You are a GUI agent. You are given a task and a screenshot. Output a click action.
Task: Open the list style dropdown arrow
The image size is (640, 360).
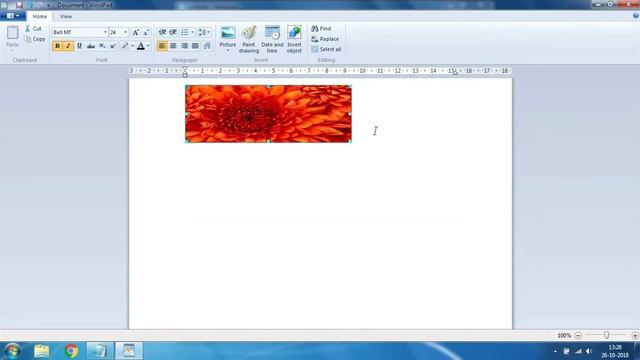[x=193, y=32]
